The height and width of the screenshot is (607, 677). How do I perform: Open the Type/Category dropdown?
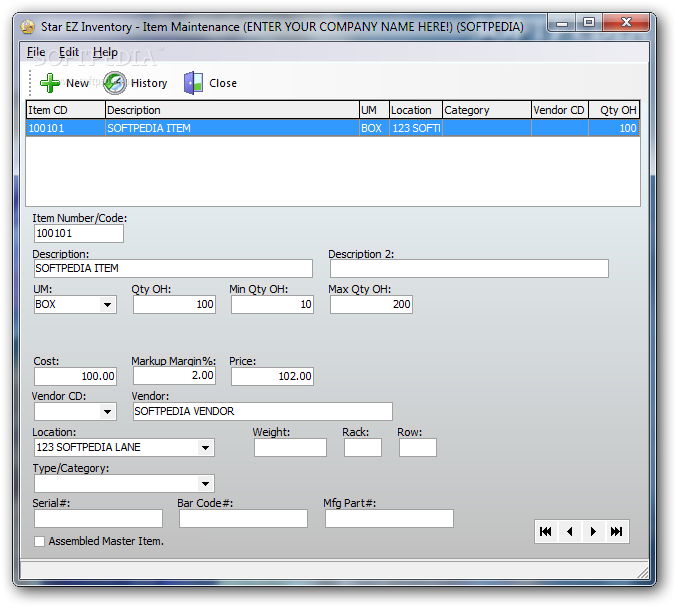click(206, 484)
